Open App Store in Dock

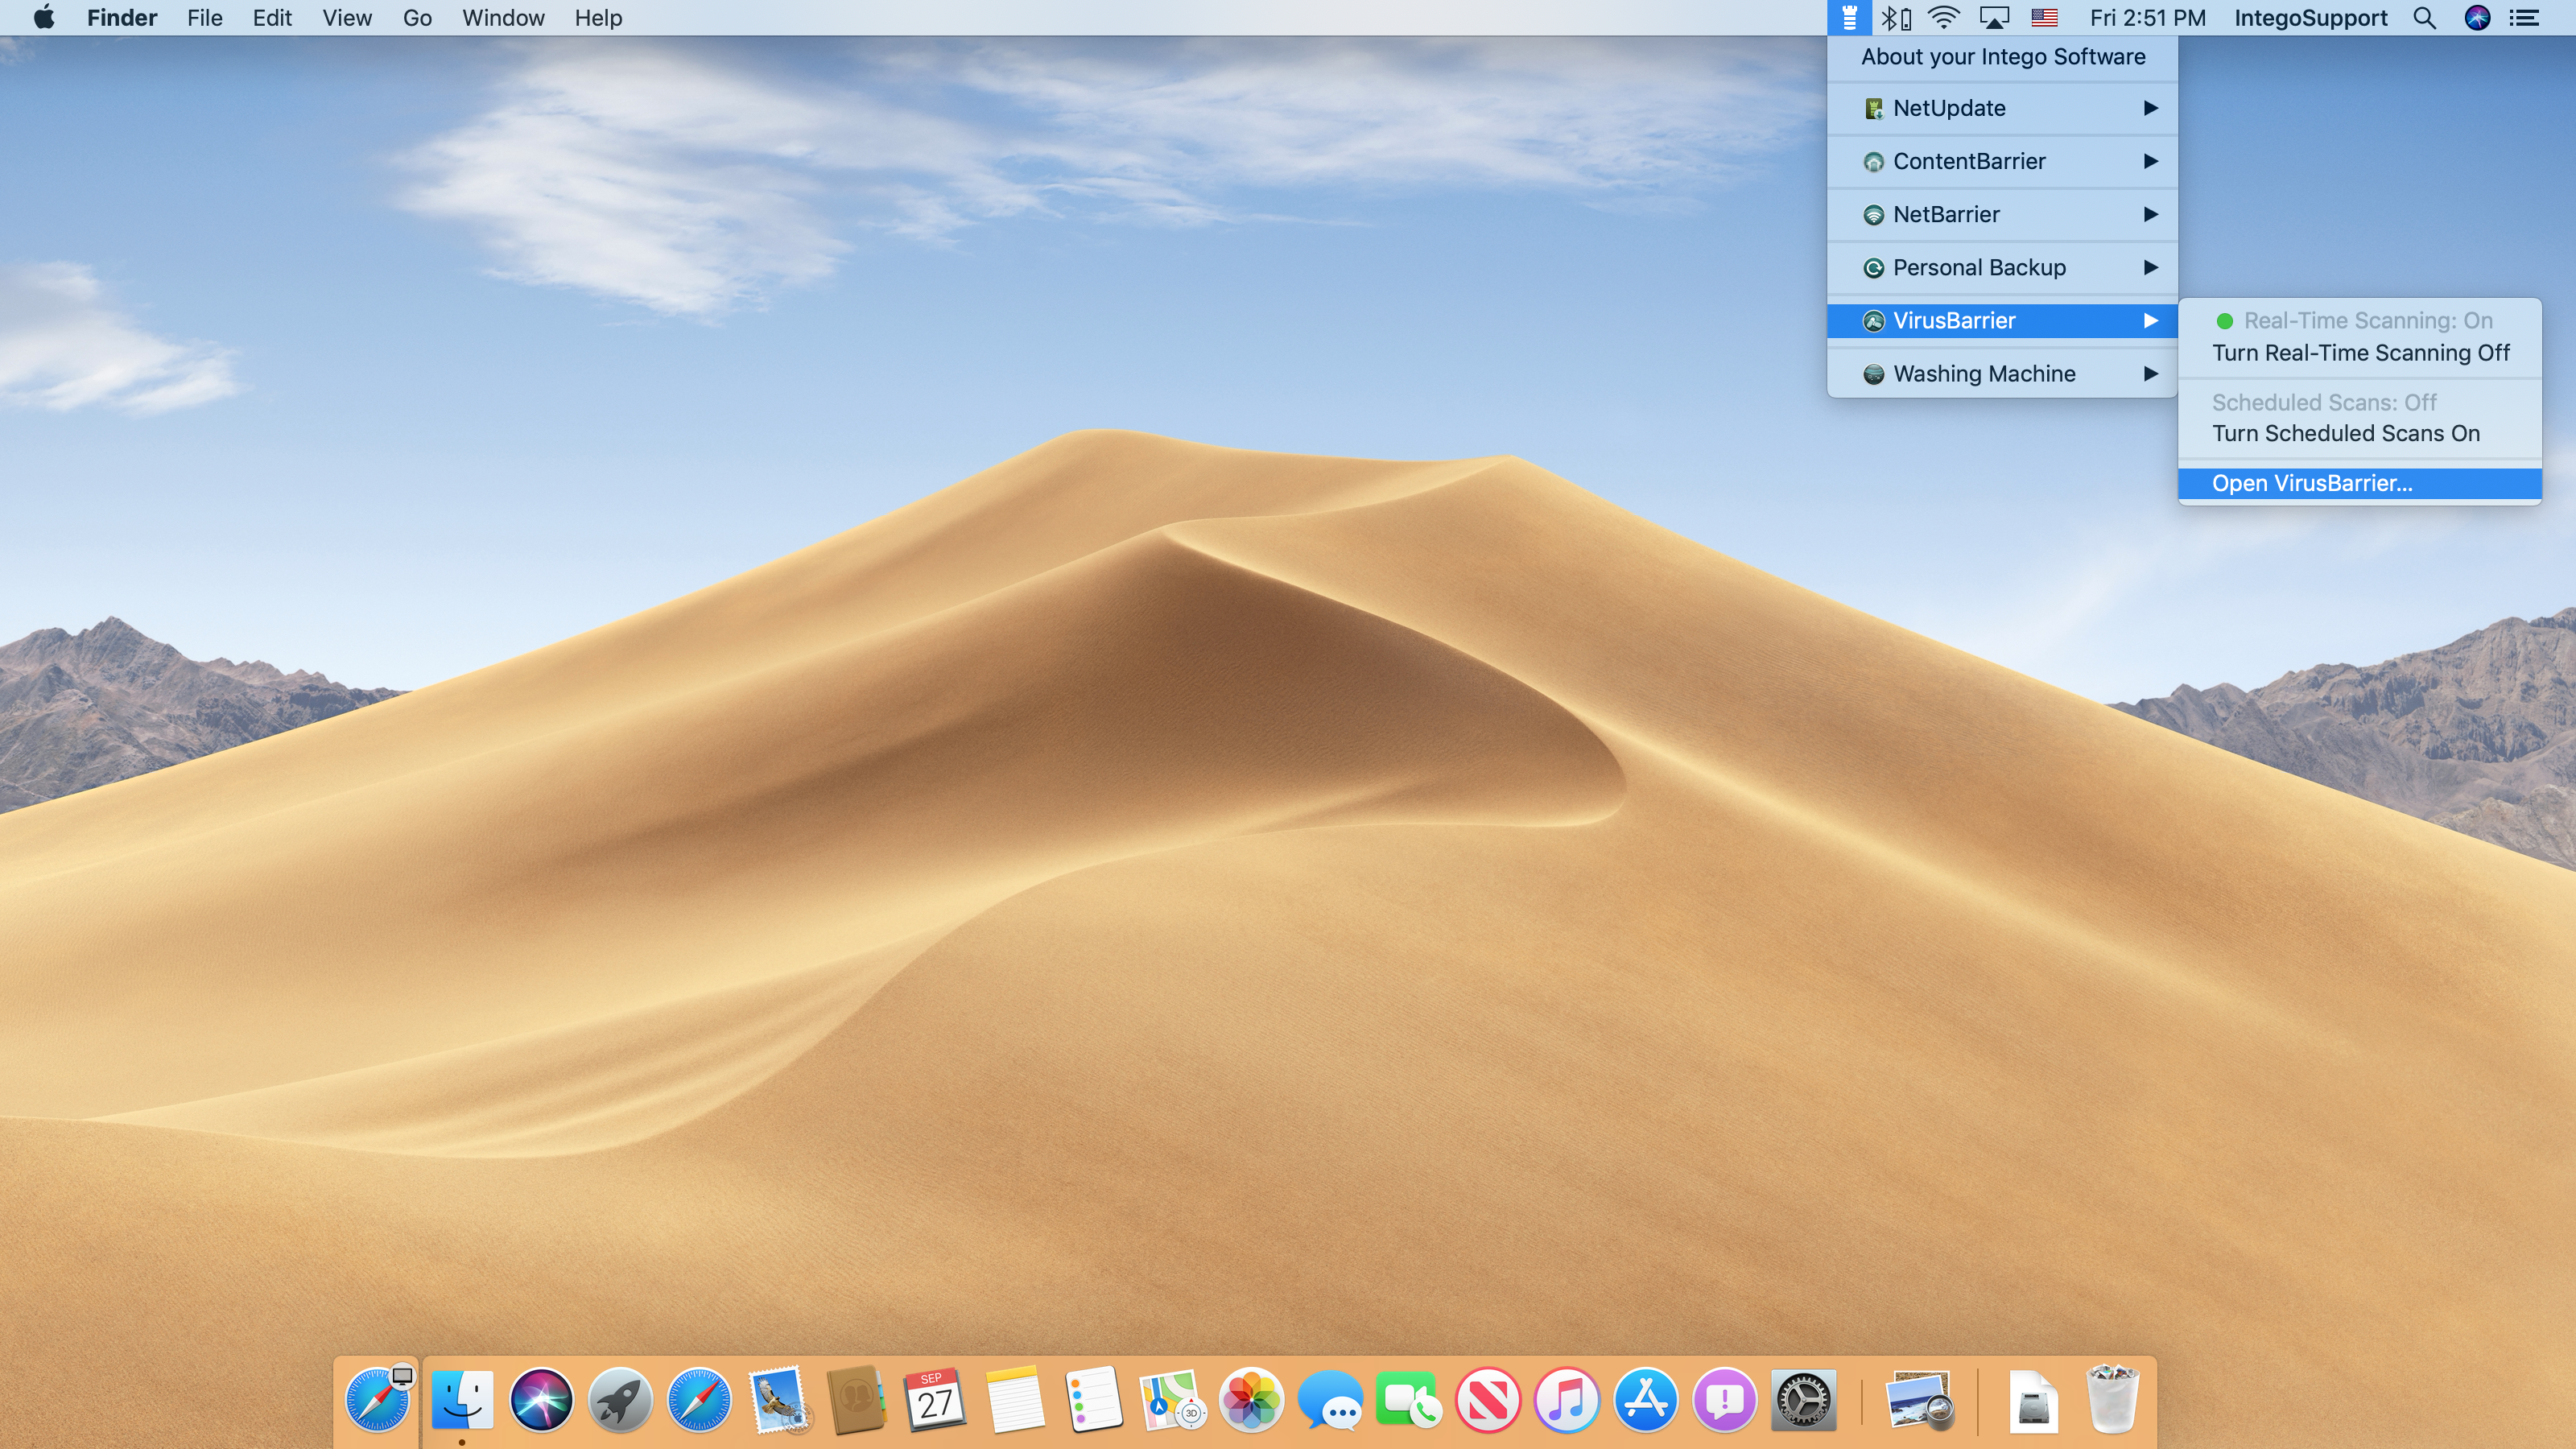pos(1646,1399)
